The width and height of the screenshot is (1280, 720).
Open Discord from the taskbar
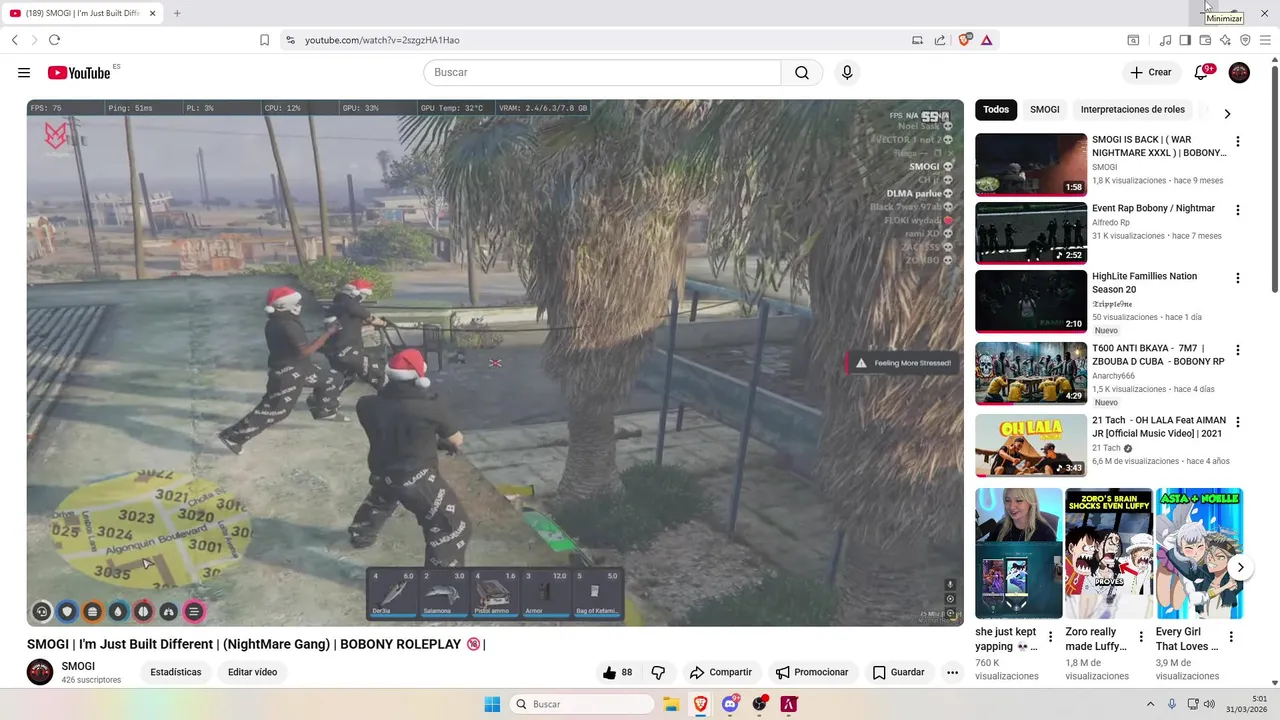point(731,704)
